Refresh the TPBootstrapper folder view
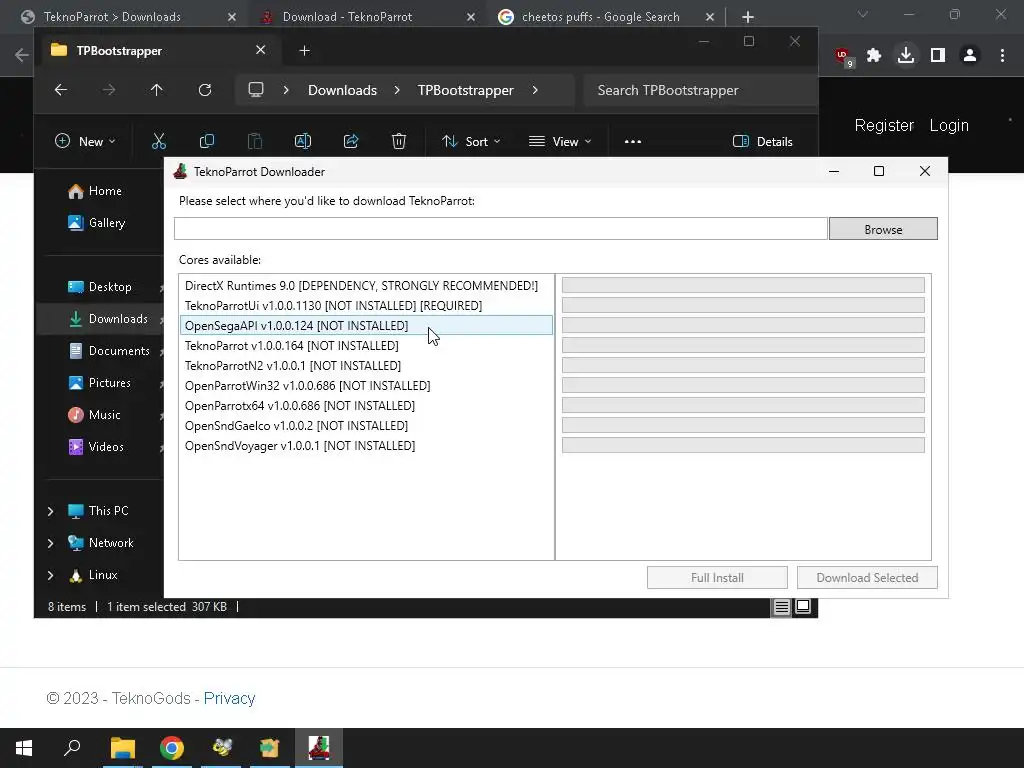Viewport: 1024px width, 768px height. (x=205, y=90)
